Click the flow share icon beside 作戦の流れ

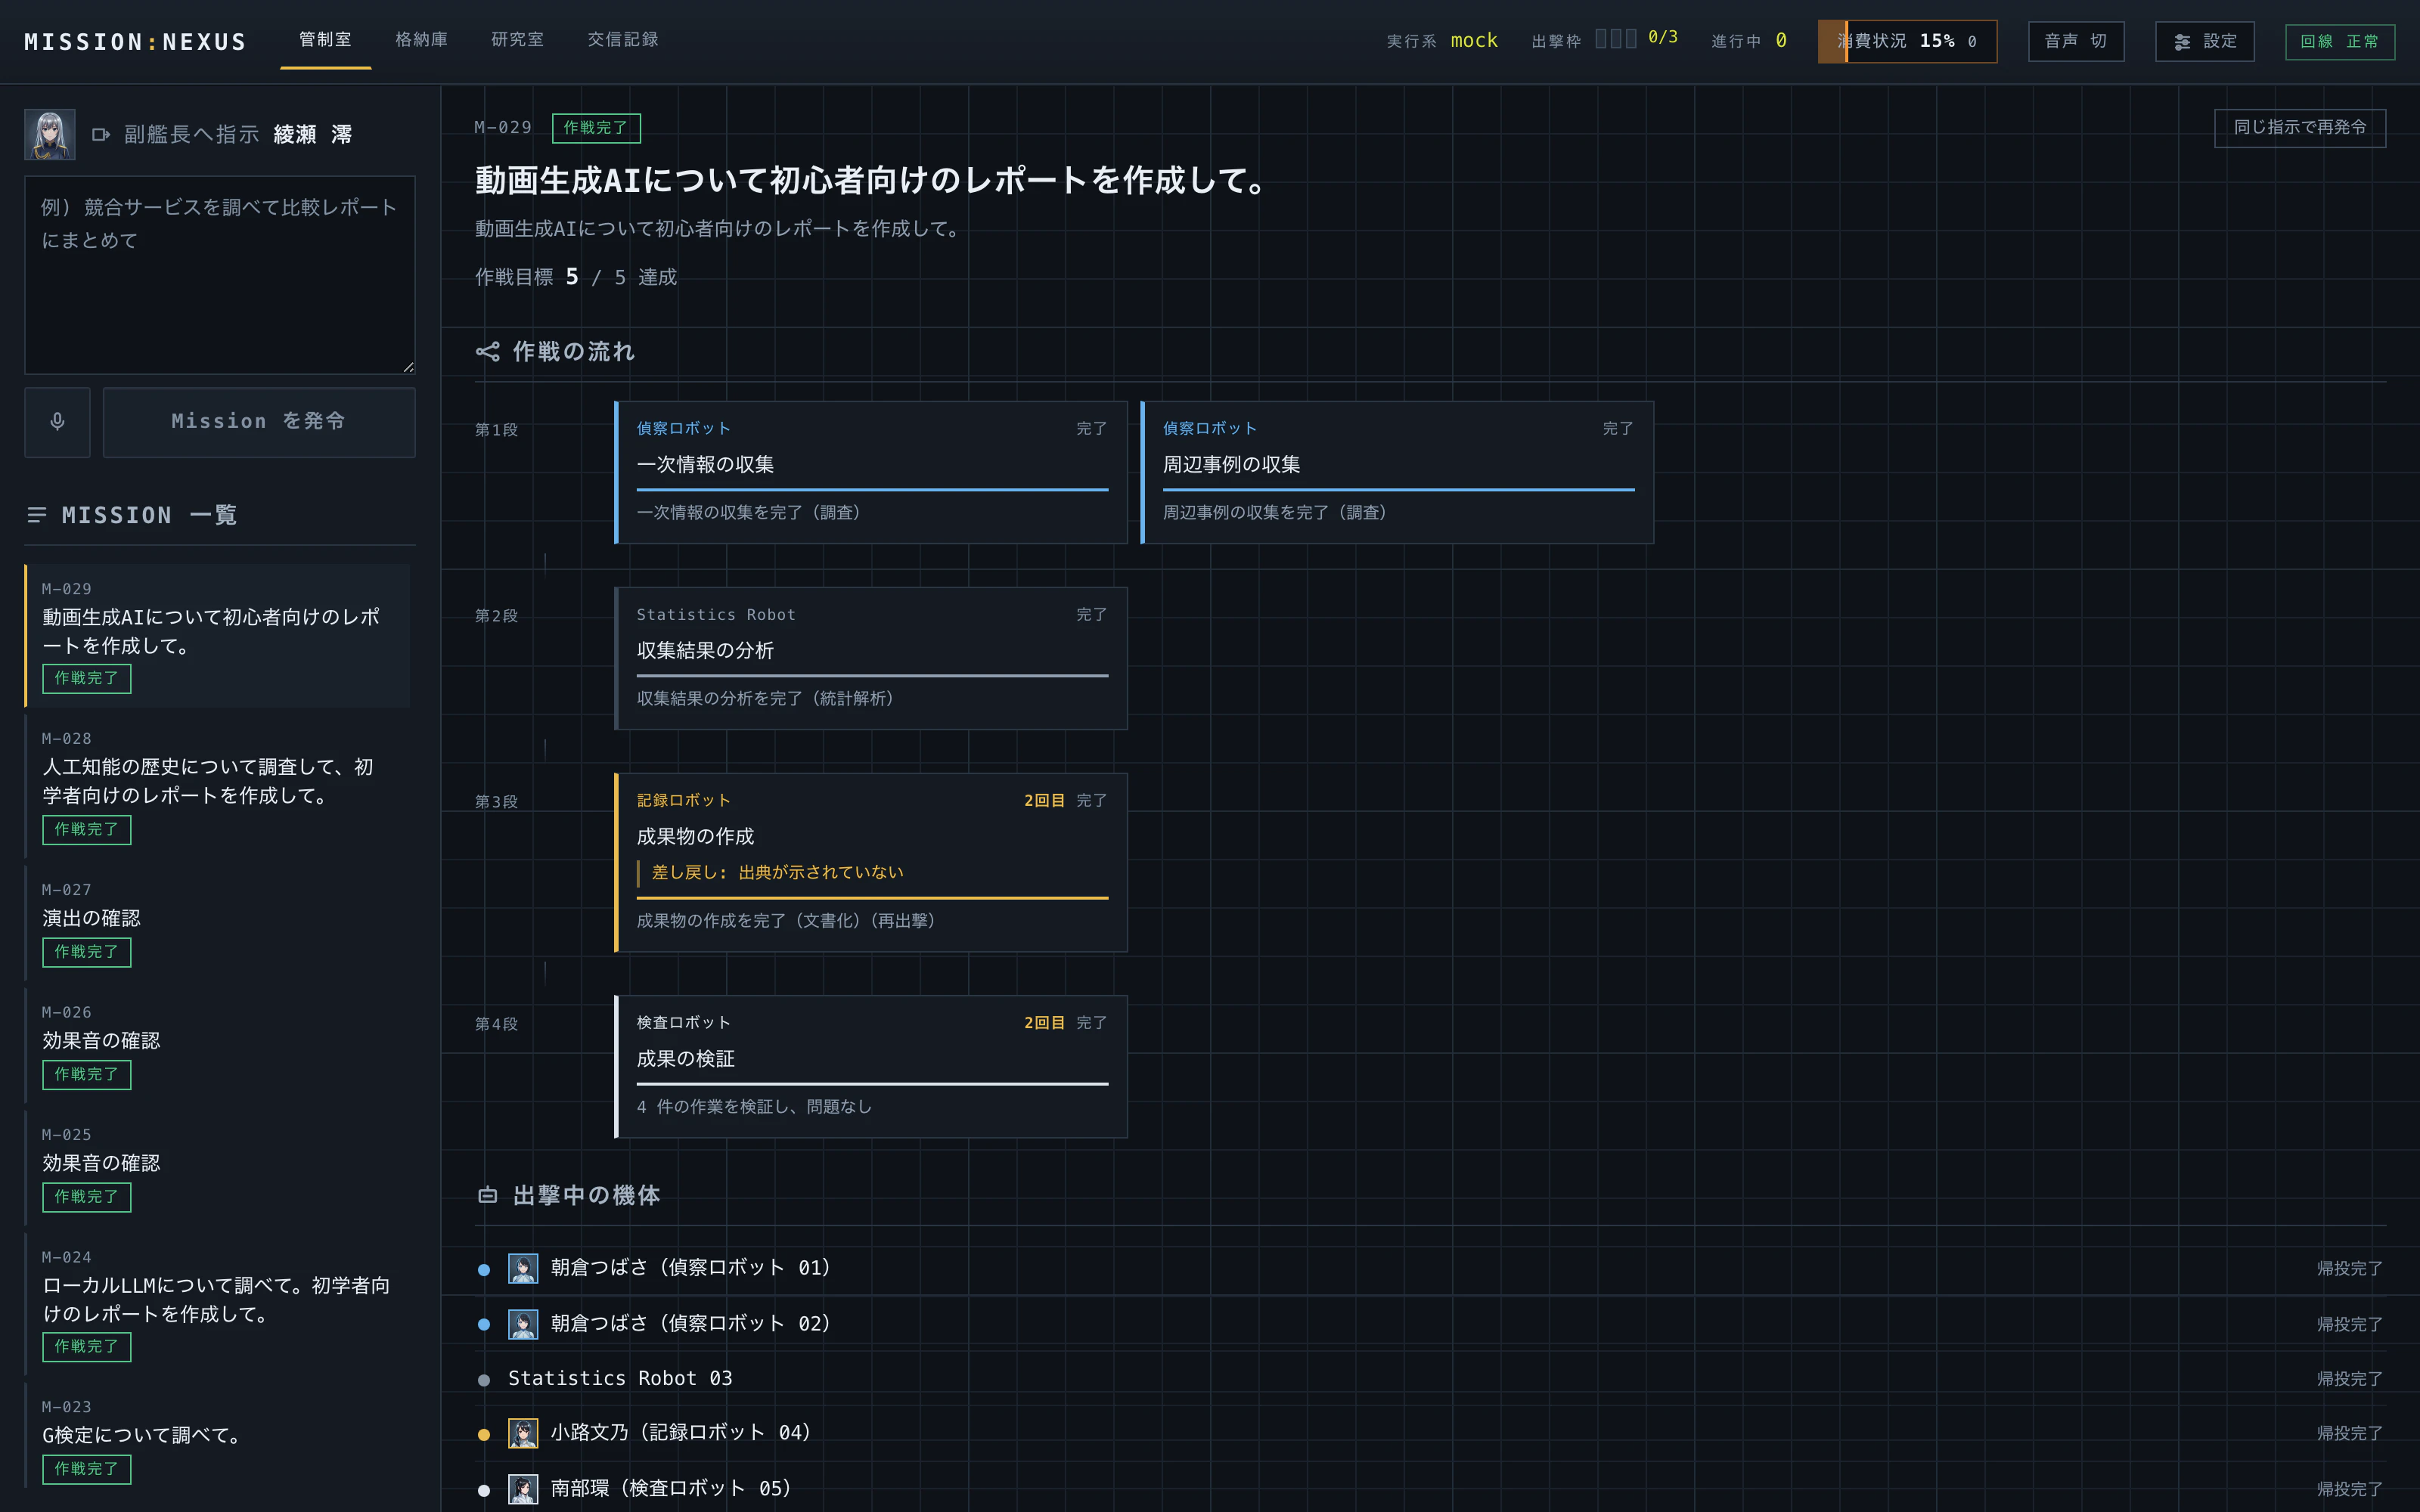(x=488, y=351)
